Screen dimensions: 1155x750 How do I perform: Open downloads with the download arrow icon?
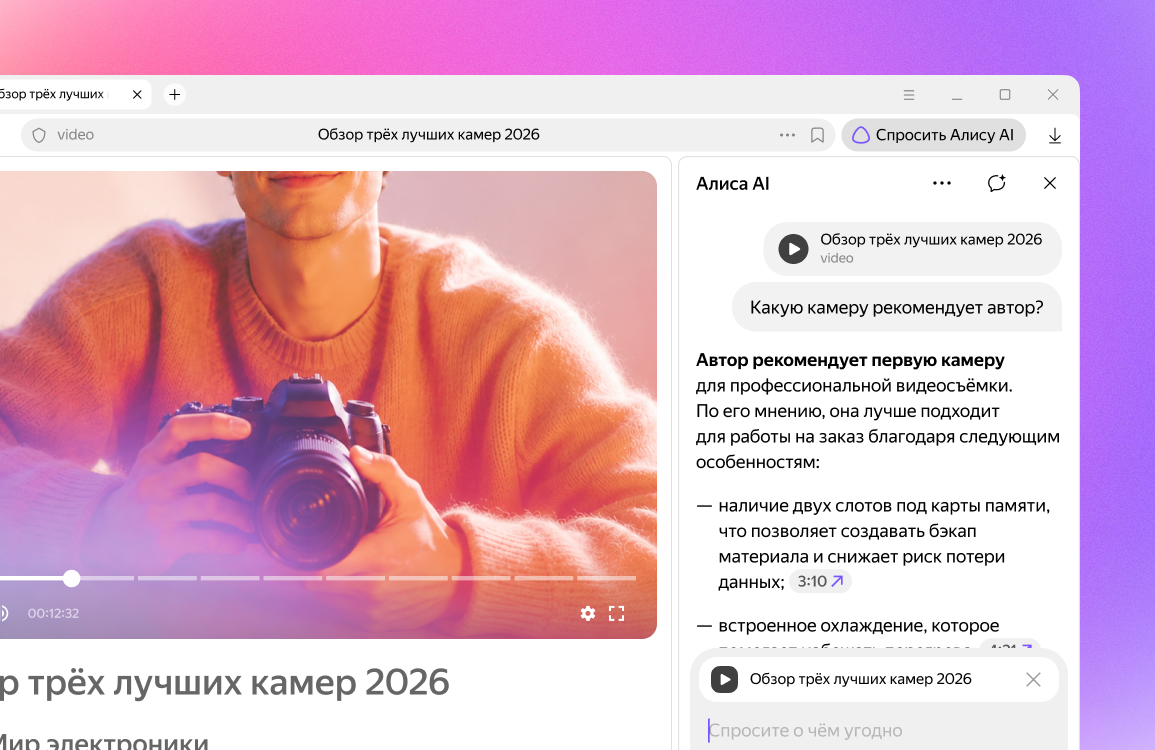(1055, 136)
